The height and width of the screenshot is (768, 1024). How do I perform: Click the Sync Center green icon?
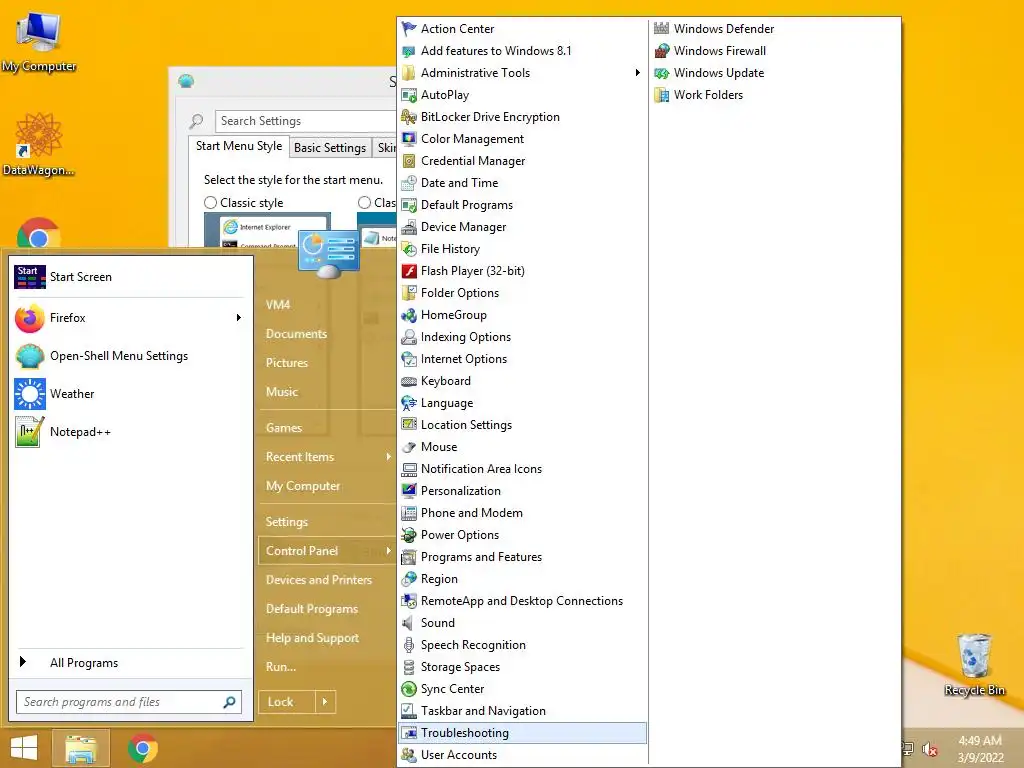pos(409,689)
